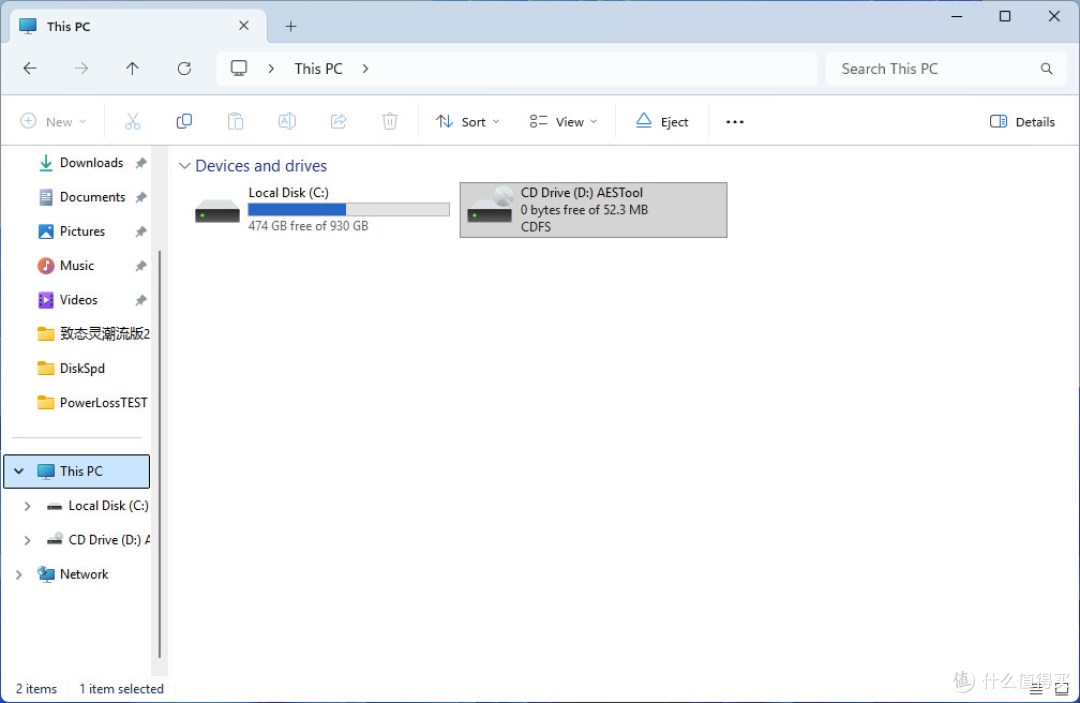1080x703 pixels.
Task: Click chevron before This PC in address bar
Action: [x=271, y=68]
